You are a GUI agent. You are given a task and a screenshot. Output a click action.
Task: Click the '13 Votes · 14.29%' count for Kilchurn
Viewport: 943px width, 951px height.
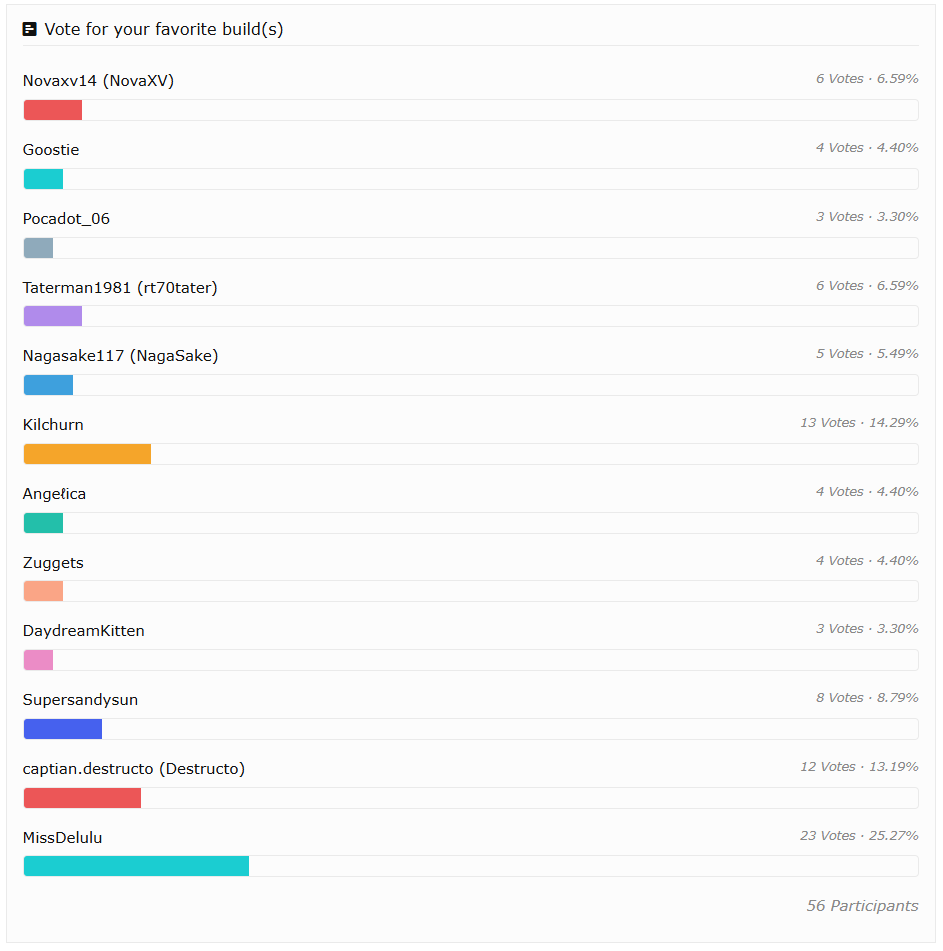(x=859, y=423)
